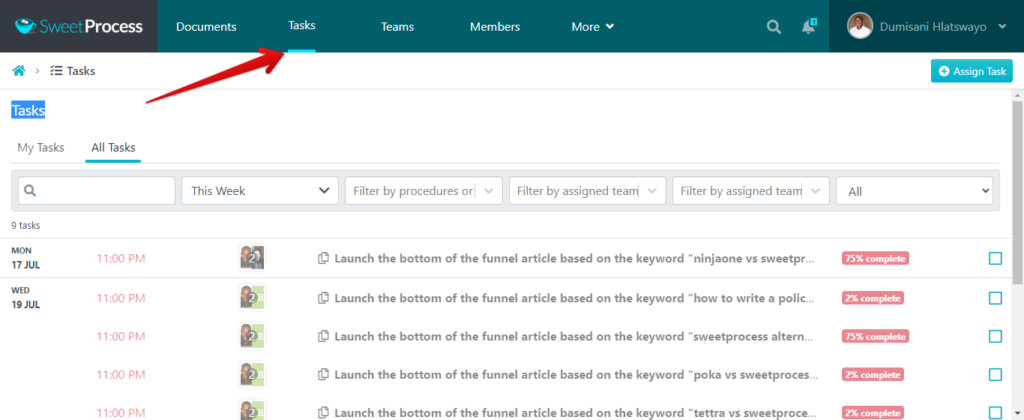Tick the checkbox for the "how to write a polic" task
The image size is (1024, 420).
pyautogui.click(x=995, y=298)
